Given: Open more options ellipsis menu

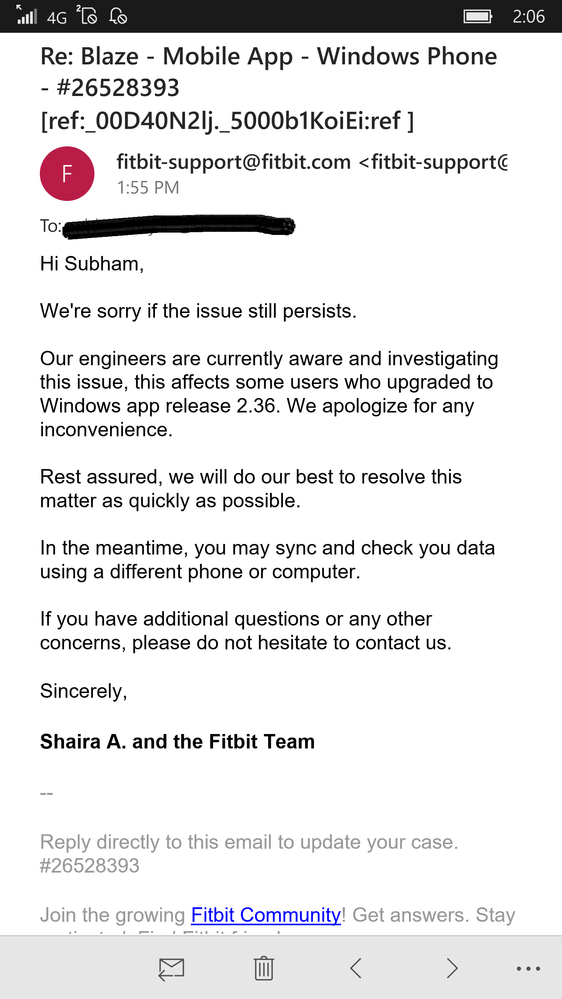Looking at the screenshot, I should [529, 969].
